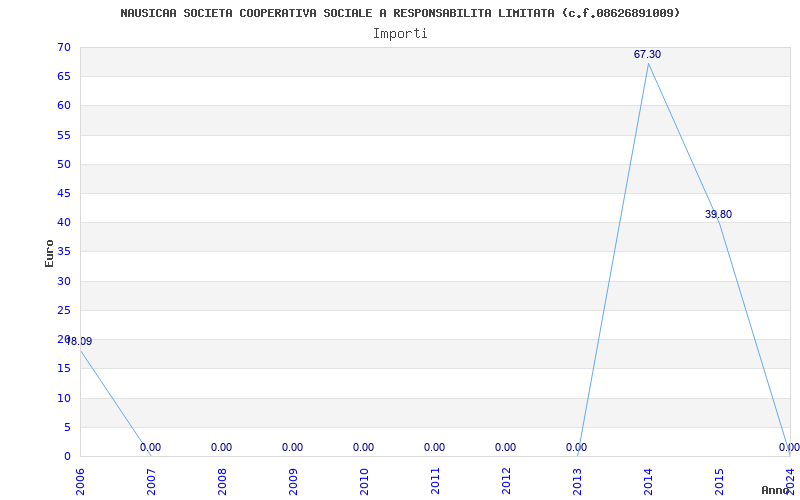Viewport: 800px width, 500px height.
Task: Click the Anno x-axis title
Action: click(777, 490)
